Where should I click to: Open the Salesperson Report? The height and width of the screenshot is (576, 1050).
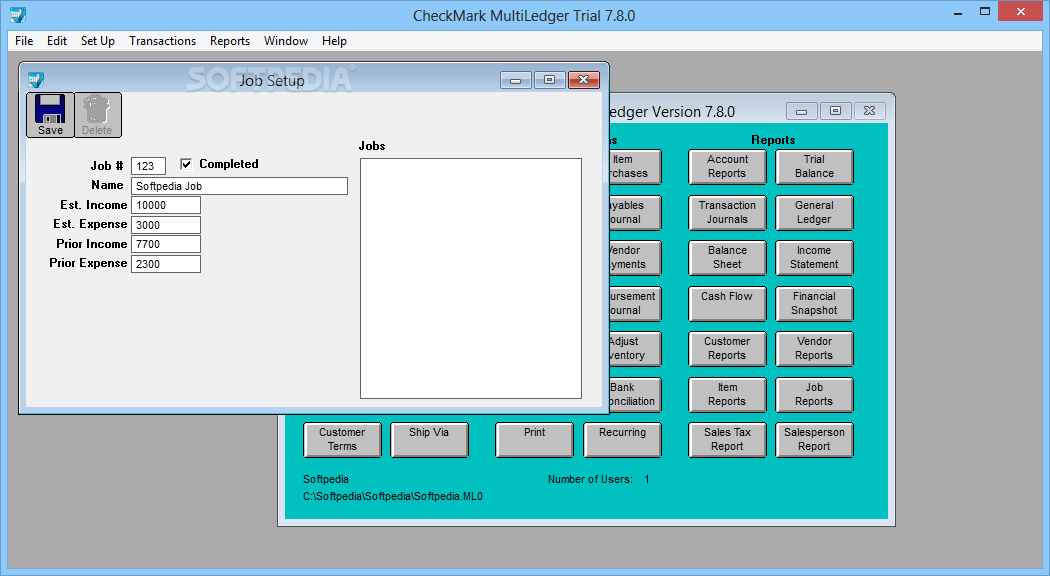814,439
